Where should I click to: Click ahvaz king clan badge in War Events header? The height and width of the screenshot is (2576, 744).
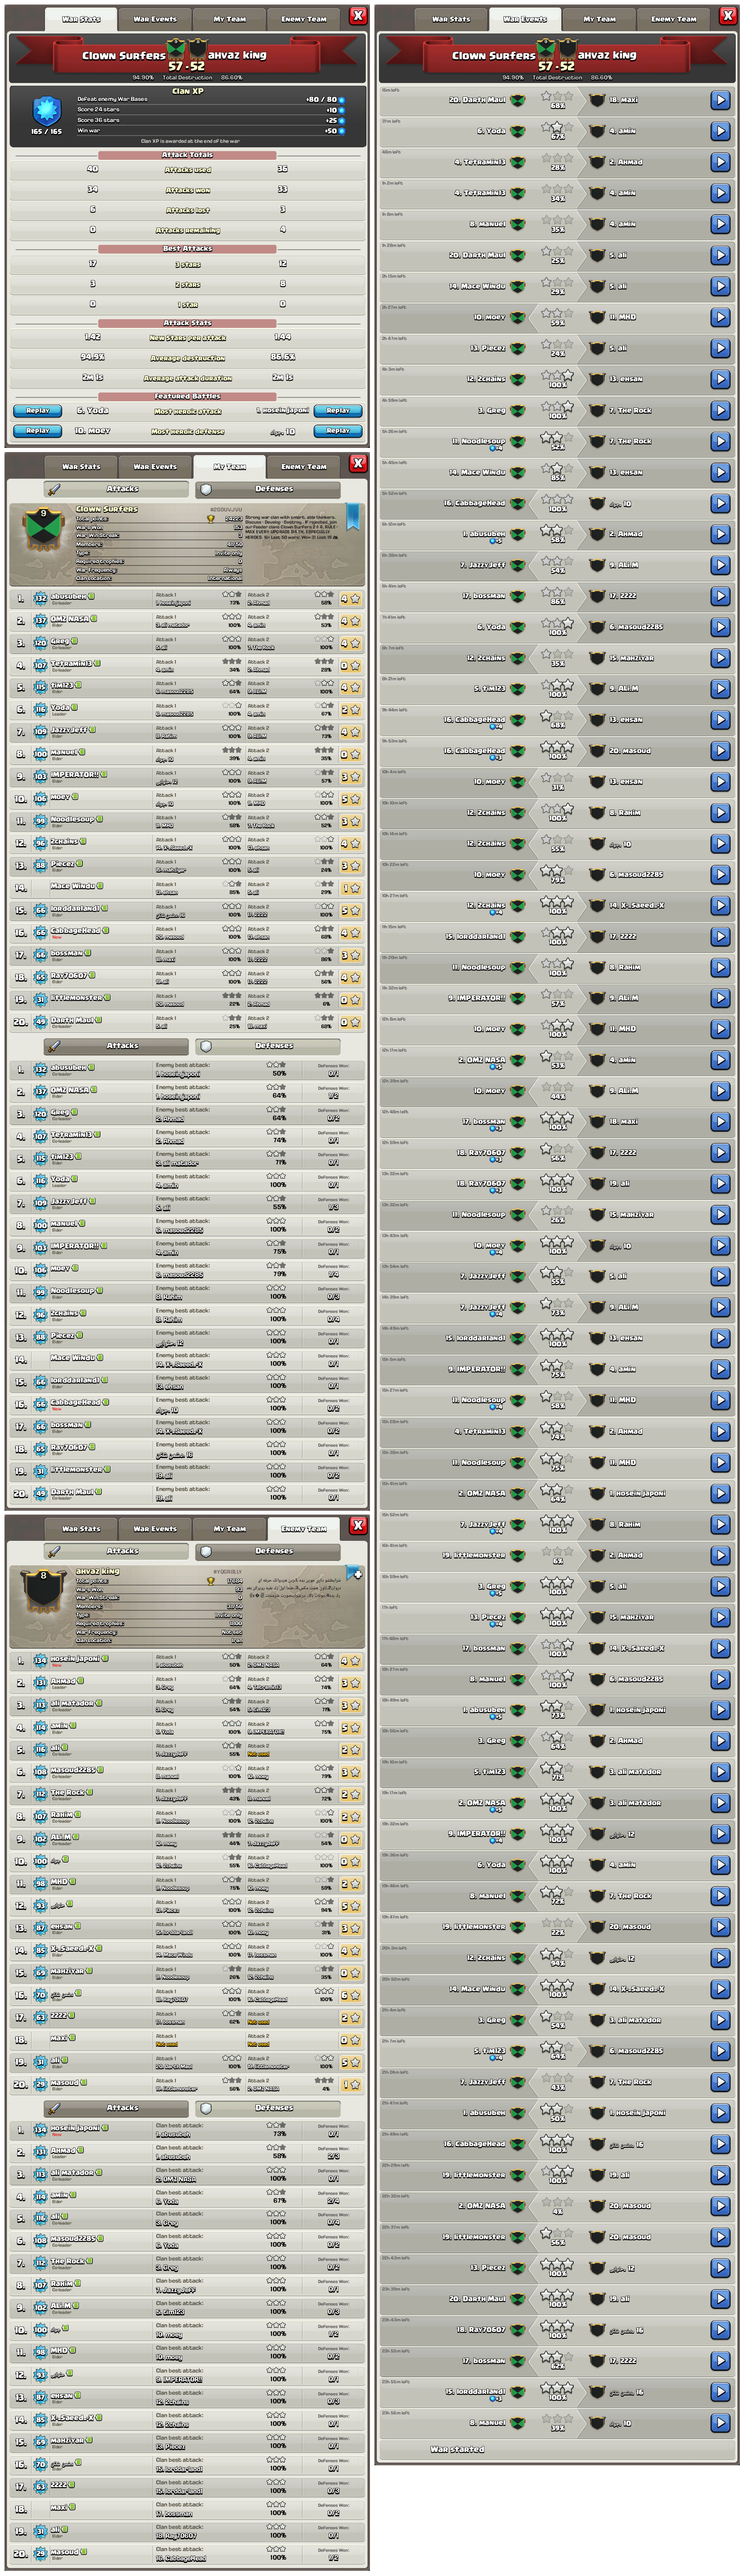coord(567,49)
